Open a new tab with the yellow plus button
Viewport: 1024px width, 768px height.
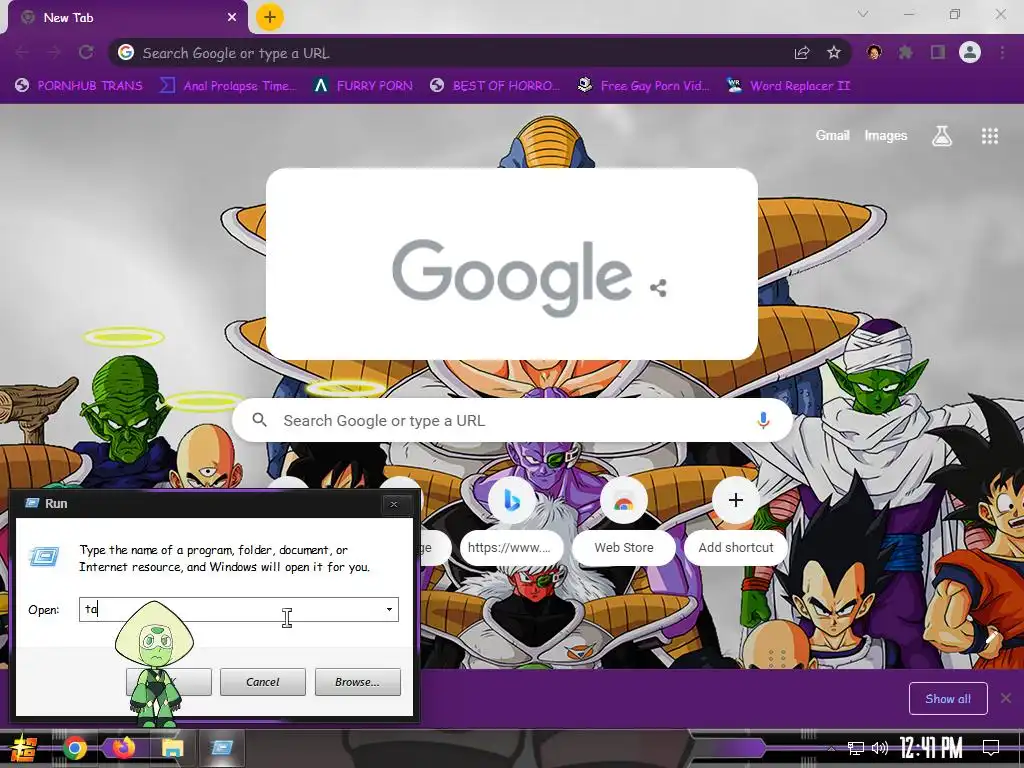pyautogui.click(x=270, y=17)
